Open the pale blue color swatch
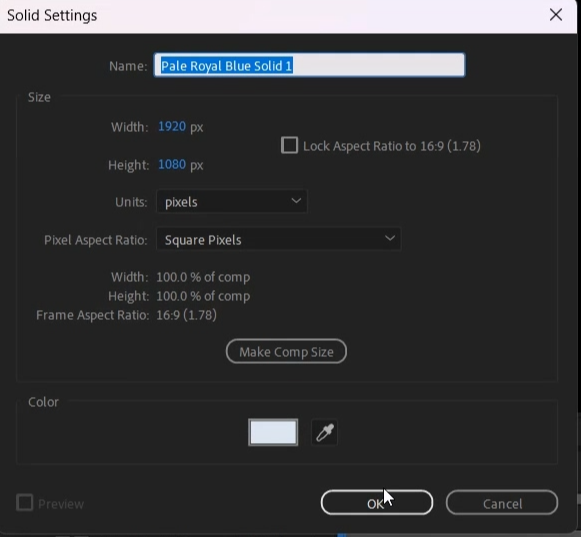The height and width of the screenshot is (537, 581). 273,432
